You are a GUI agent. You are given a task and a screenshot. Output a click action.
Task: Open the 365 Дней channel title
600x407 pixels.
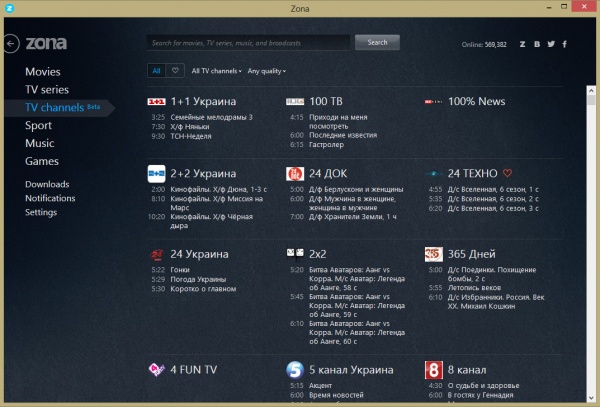pyautogui.click(x=471, y=254)
